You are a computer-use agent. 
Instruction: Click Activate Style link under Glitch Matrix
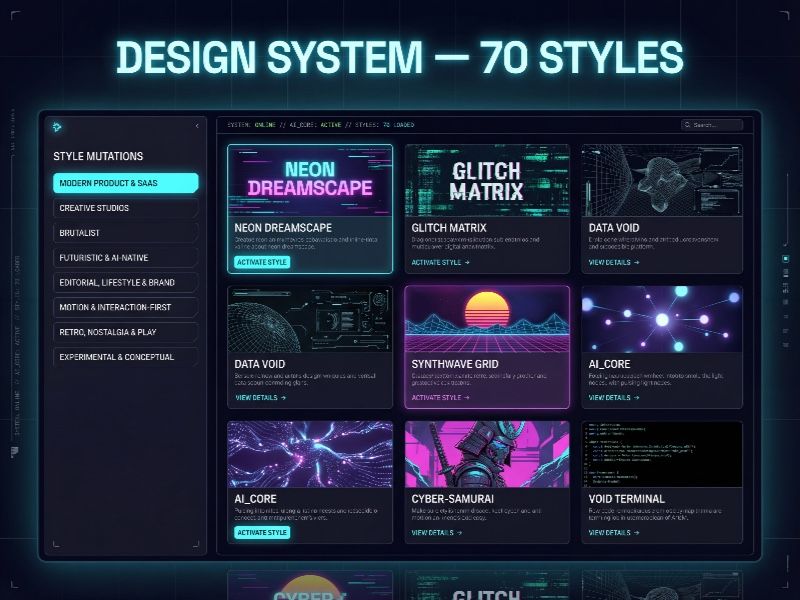[440, 262]
